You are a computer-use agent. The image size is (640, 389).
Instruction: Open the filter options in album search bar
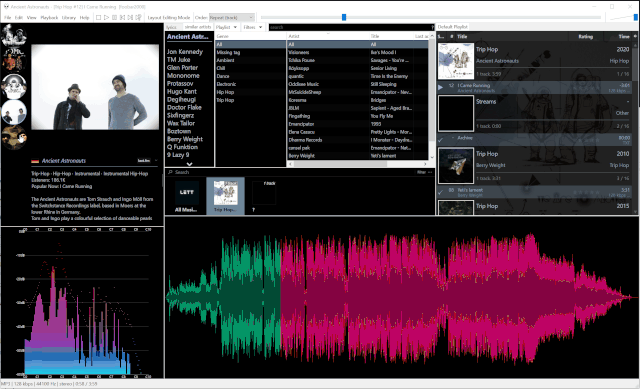(424, 172)
